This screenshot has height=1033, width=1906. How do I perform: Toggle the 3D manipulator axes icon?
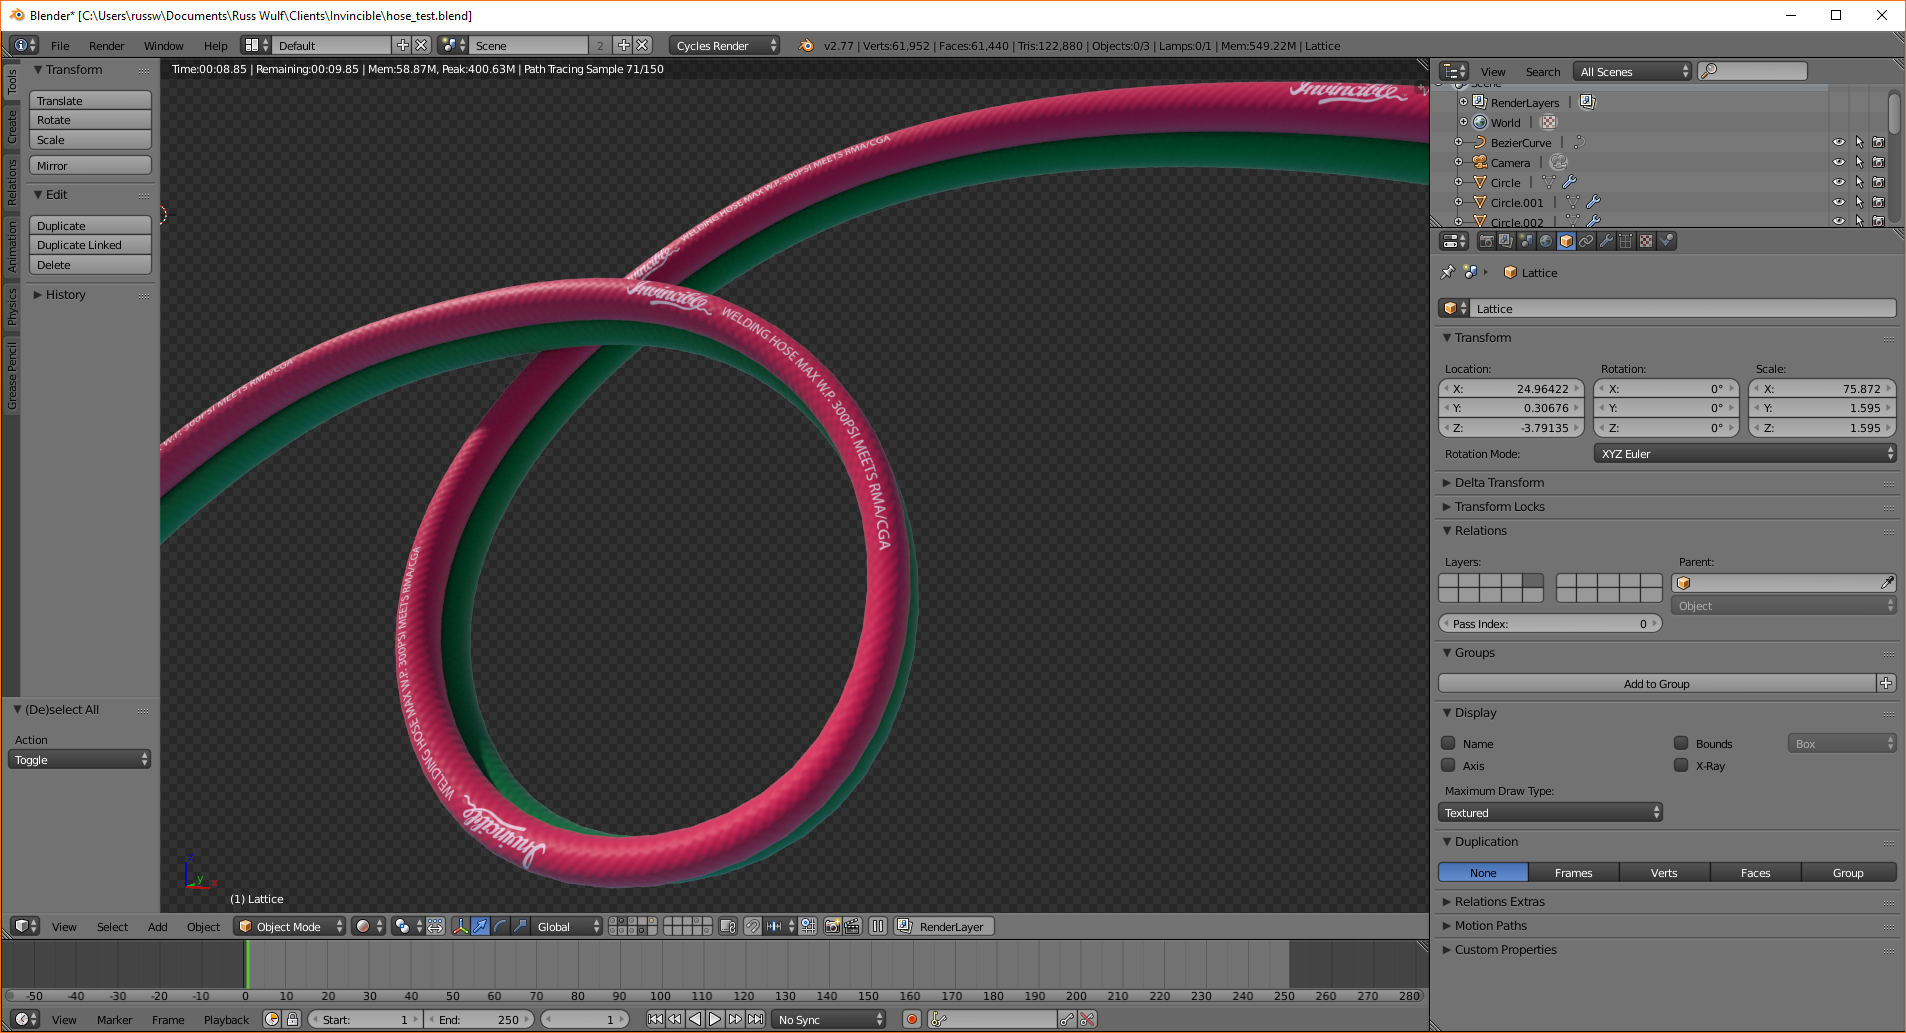[x=460, y=927]
